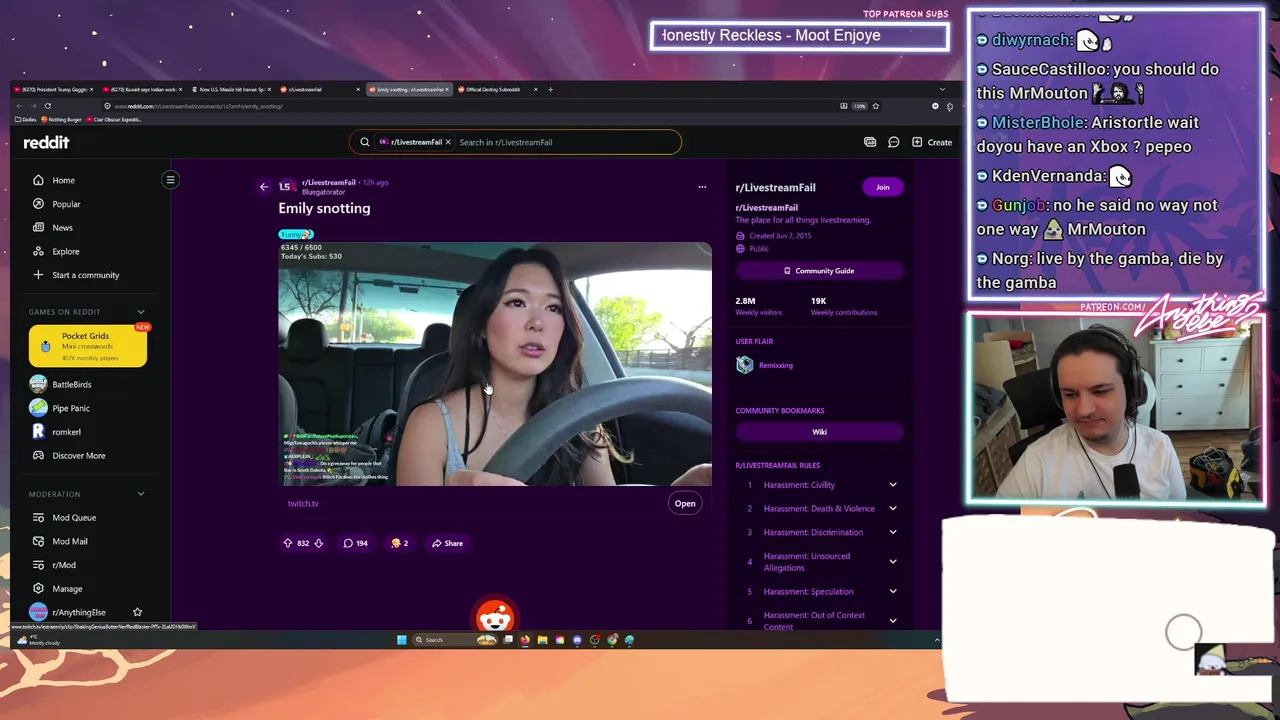Collapse Games on Reddit section

click(x=141, y=312)
